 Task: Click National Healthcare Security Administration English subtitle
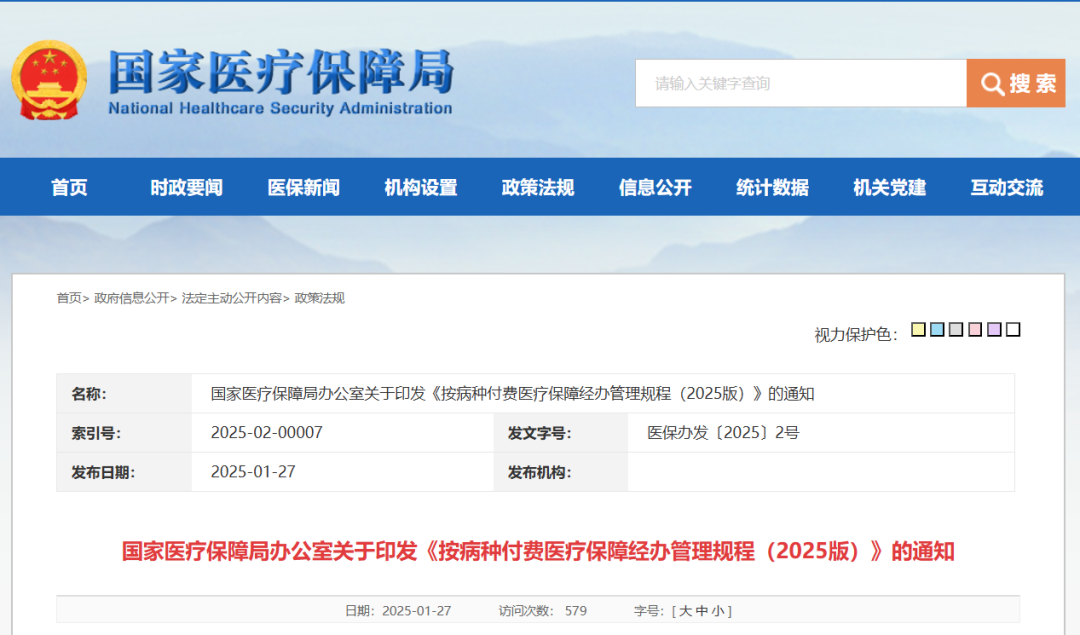coord(280,108)
